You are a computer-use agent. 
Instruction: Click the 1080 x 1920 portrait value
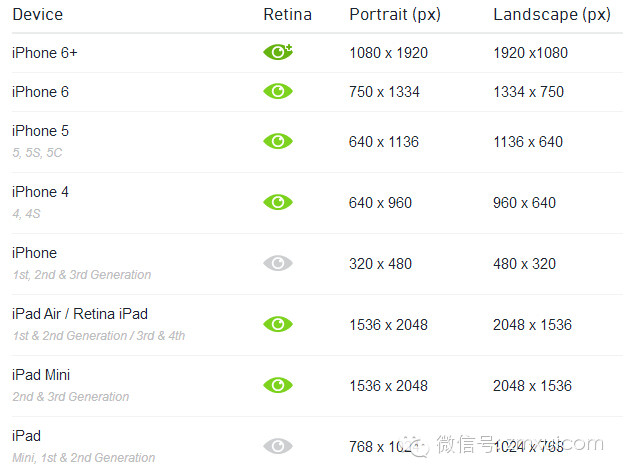coord(388,52)
